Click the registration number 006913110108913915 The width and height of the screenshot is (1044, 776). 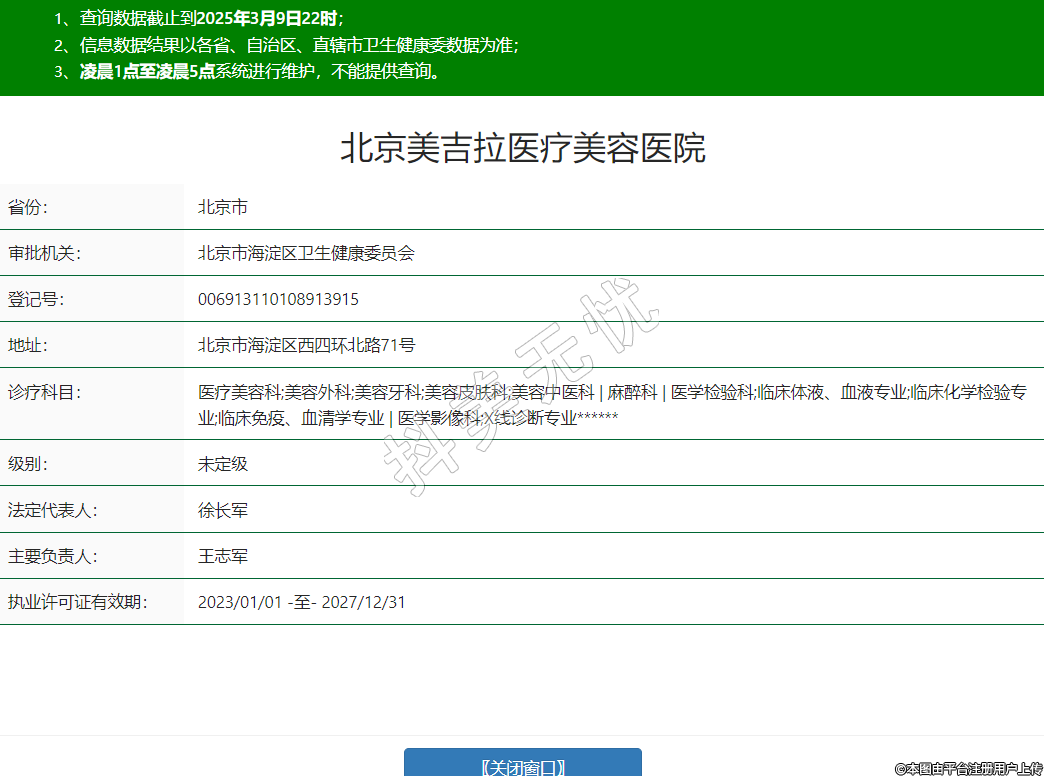[278, 299]
